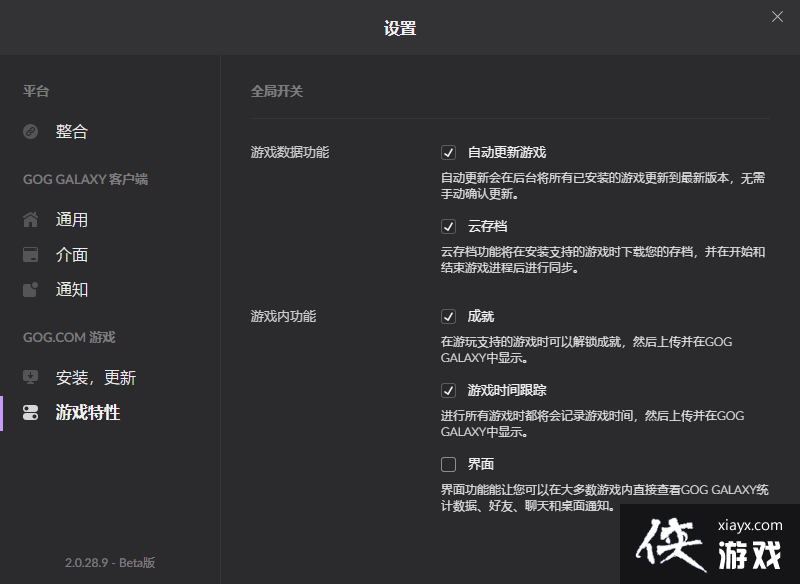Click the description starting 界面功能能让您
The image size is (800, 584).
point(605,498)
